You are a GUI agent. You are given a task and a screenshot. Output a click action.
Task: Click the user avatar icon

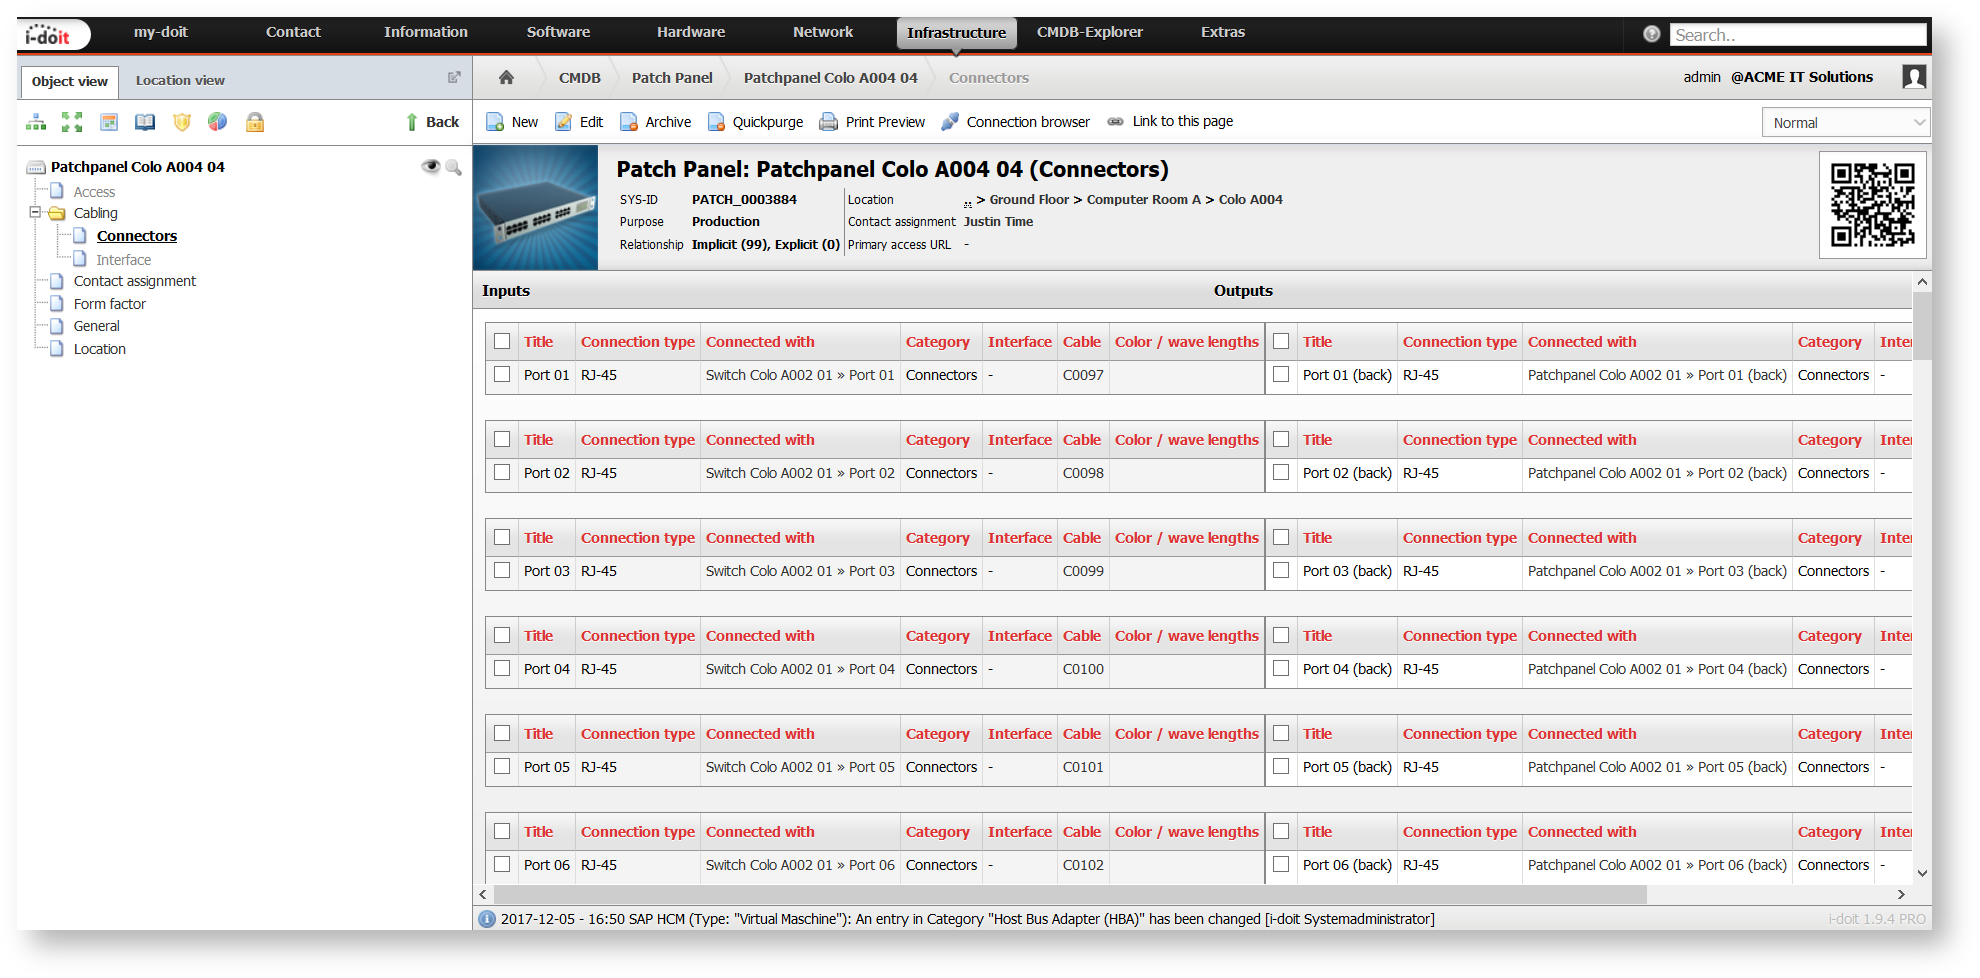(1914, 77)
